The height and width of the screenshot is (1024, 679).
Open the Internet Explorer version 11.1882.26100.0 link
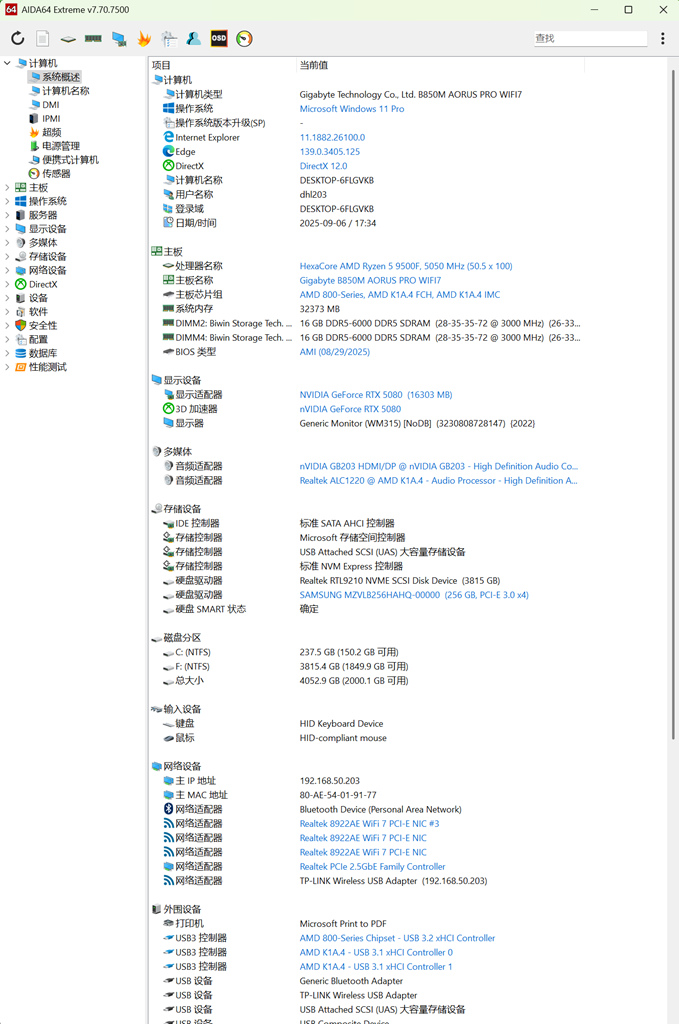332,138
